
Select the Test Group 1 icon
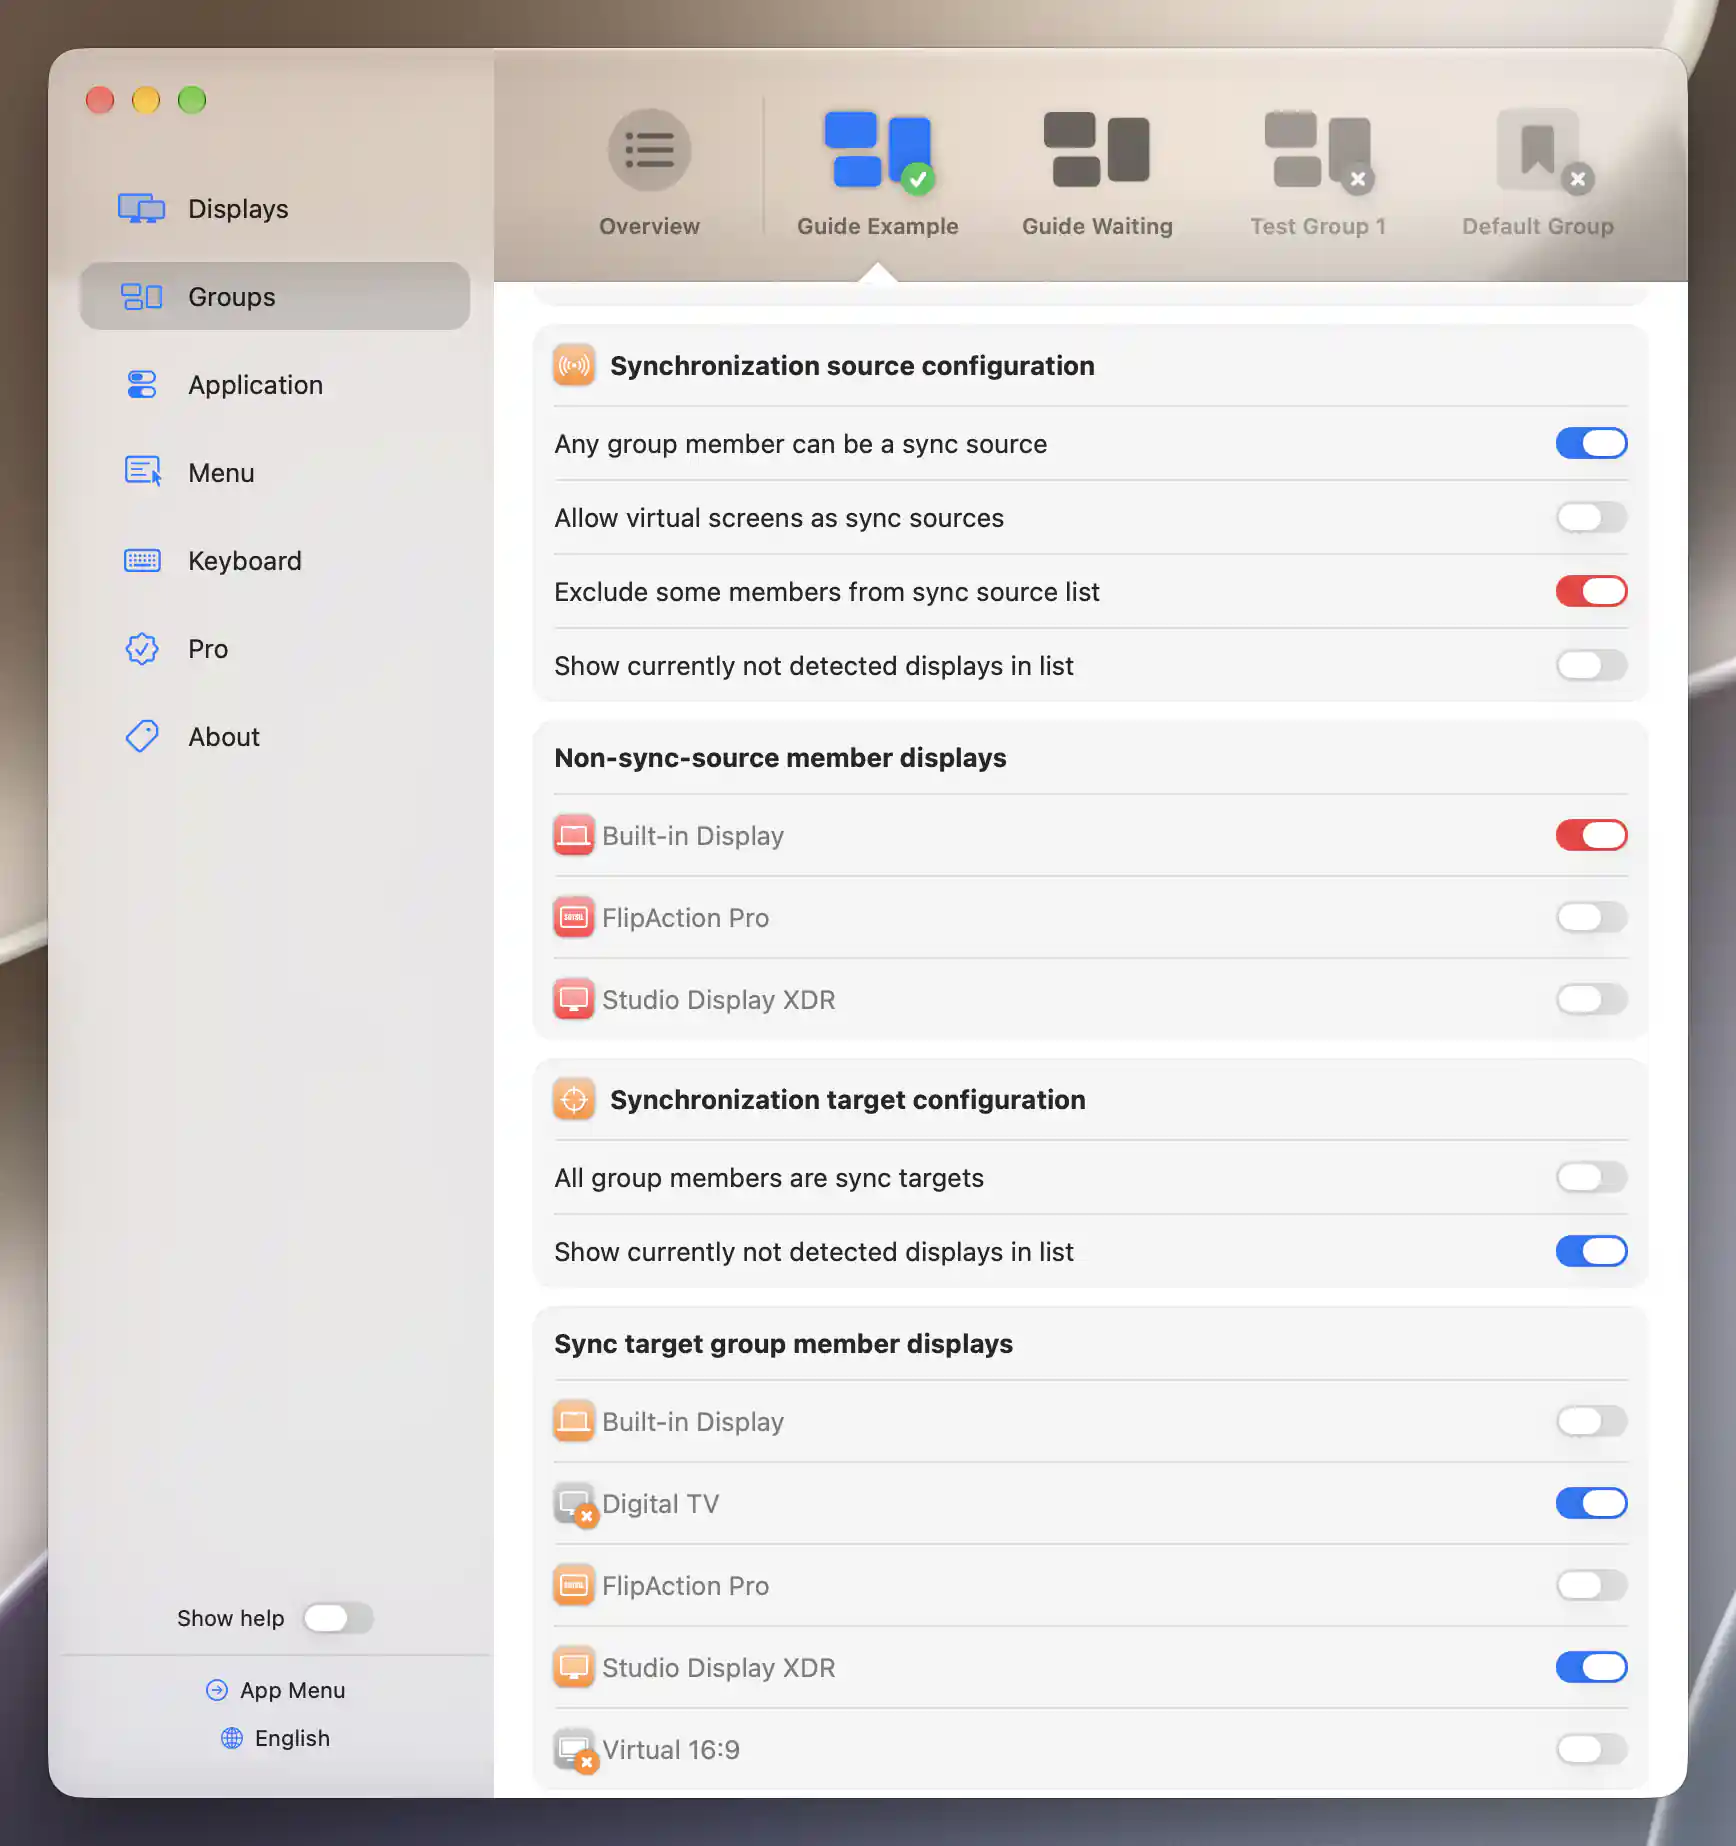pos(1318,150)
